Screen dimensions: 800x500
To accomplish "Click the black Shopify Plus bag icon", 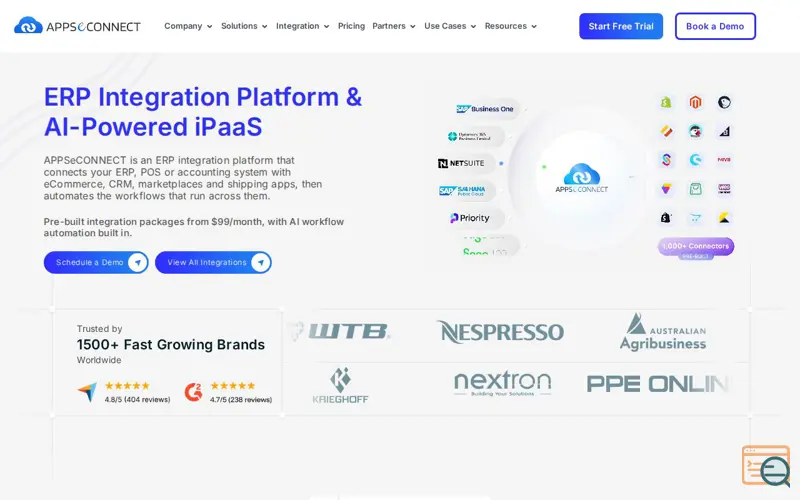I will click(666, 218).
